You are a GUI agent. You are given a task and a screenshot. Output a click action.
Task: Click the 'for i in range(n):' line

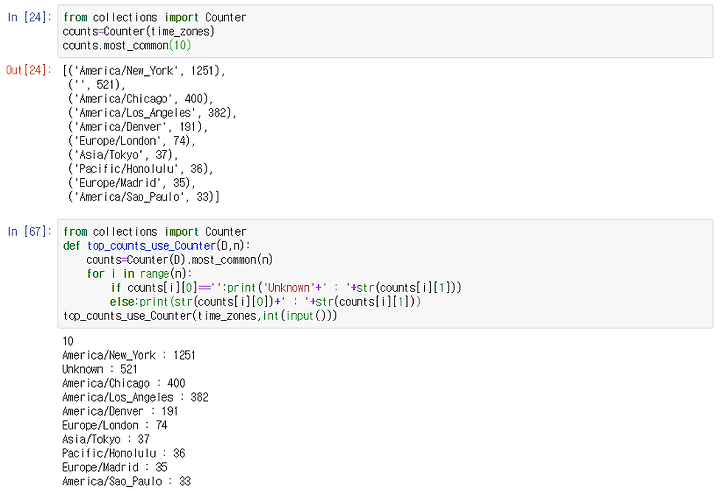(x=139, y=274)
